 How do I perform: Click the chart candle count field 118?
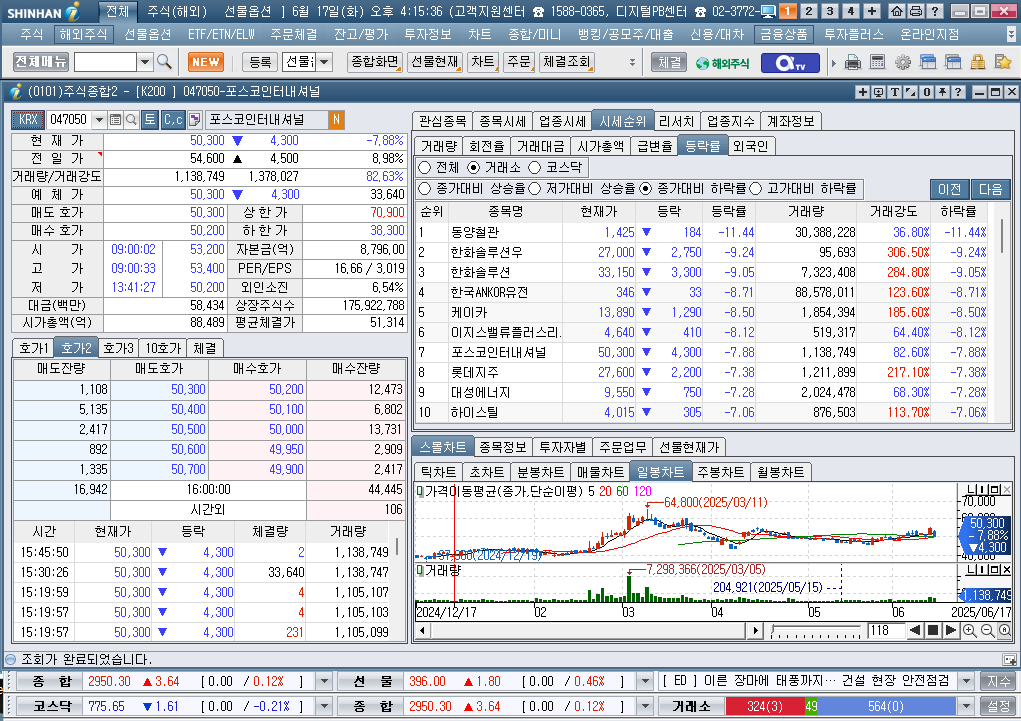(x=884, y=630)
